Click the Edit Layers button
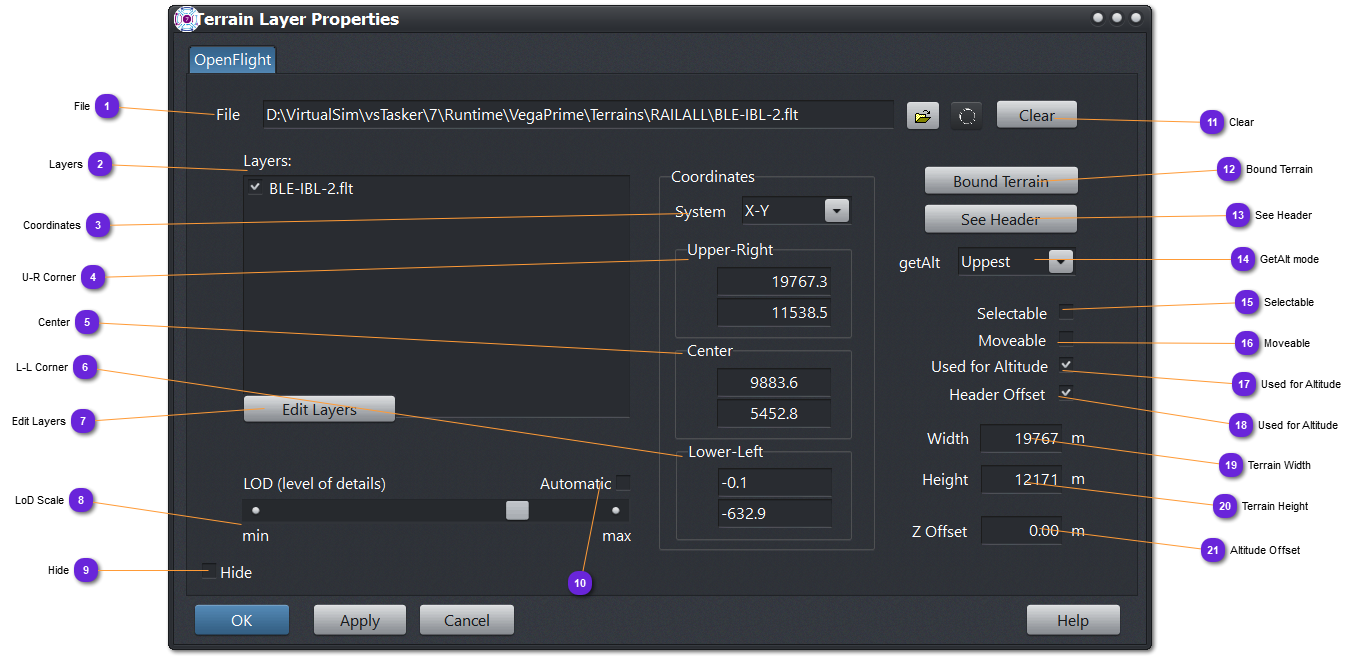1357x659 pixels. [x=319, y=409]
